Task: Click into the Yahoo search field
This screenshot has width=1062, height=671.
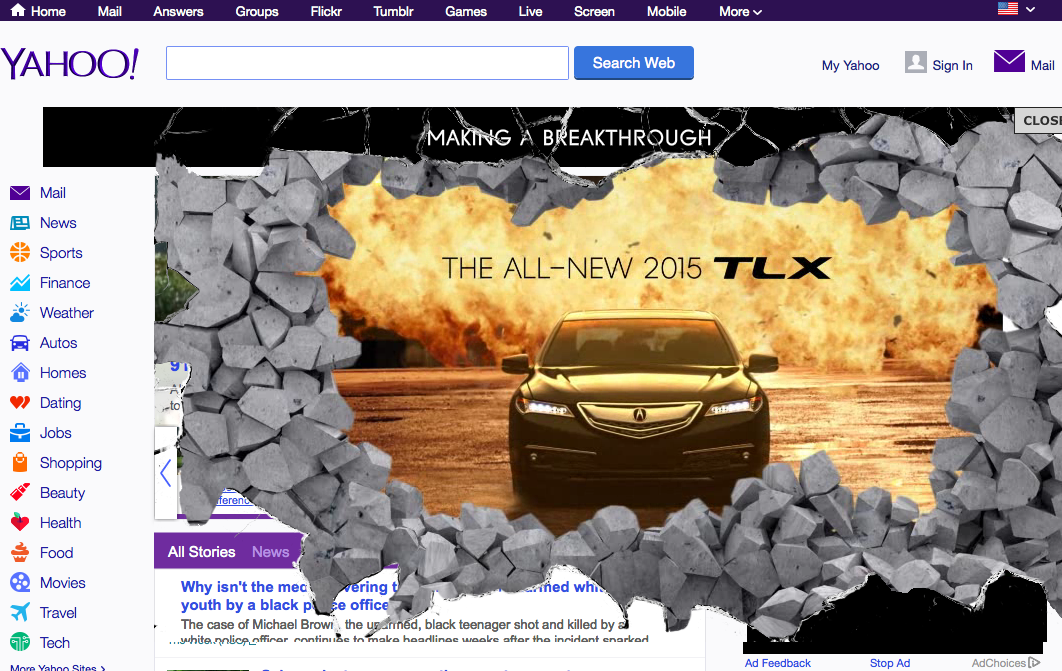Action: [367, 62]
